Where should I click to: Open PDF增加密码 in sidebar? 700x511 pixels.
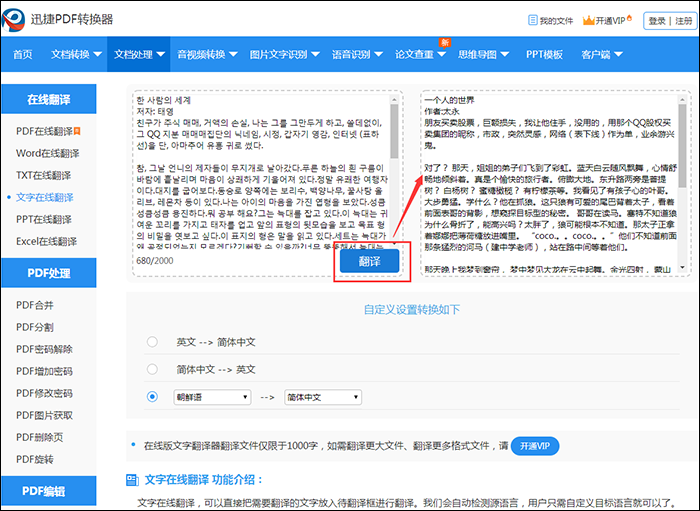[x=44, y=371]
